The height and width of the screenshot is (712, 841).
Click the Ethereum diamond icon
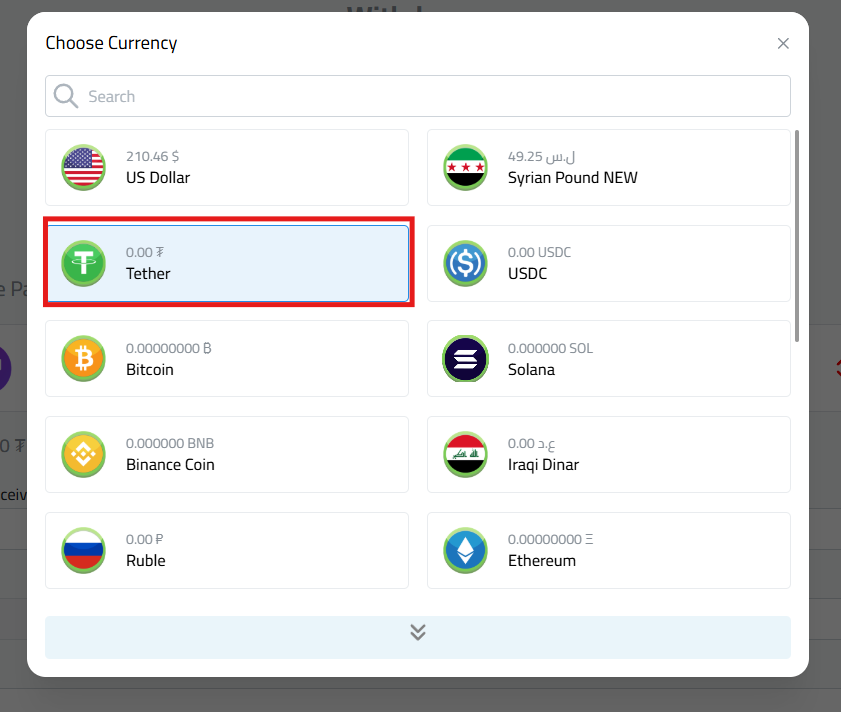(465, 550)
